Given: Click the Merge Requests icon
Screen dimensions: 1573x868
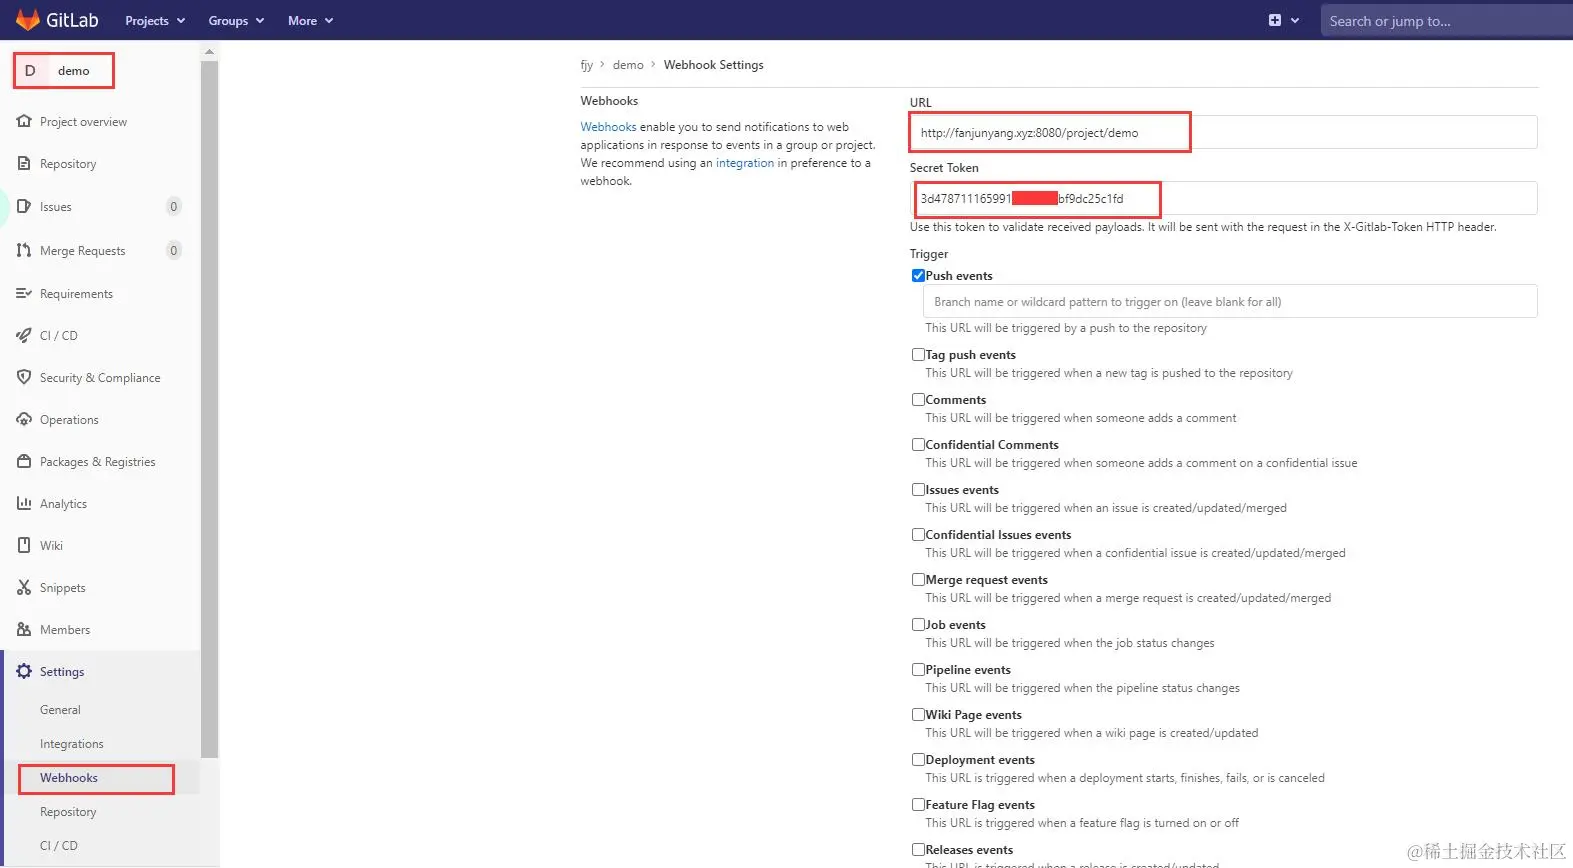Looking at the screenshot, I should click(24, 250).
